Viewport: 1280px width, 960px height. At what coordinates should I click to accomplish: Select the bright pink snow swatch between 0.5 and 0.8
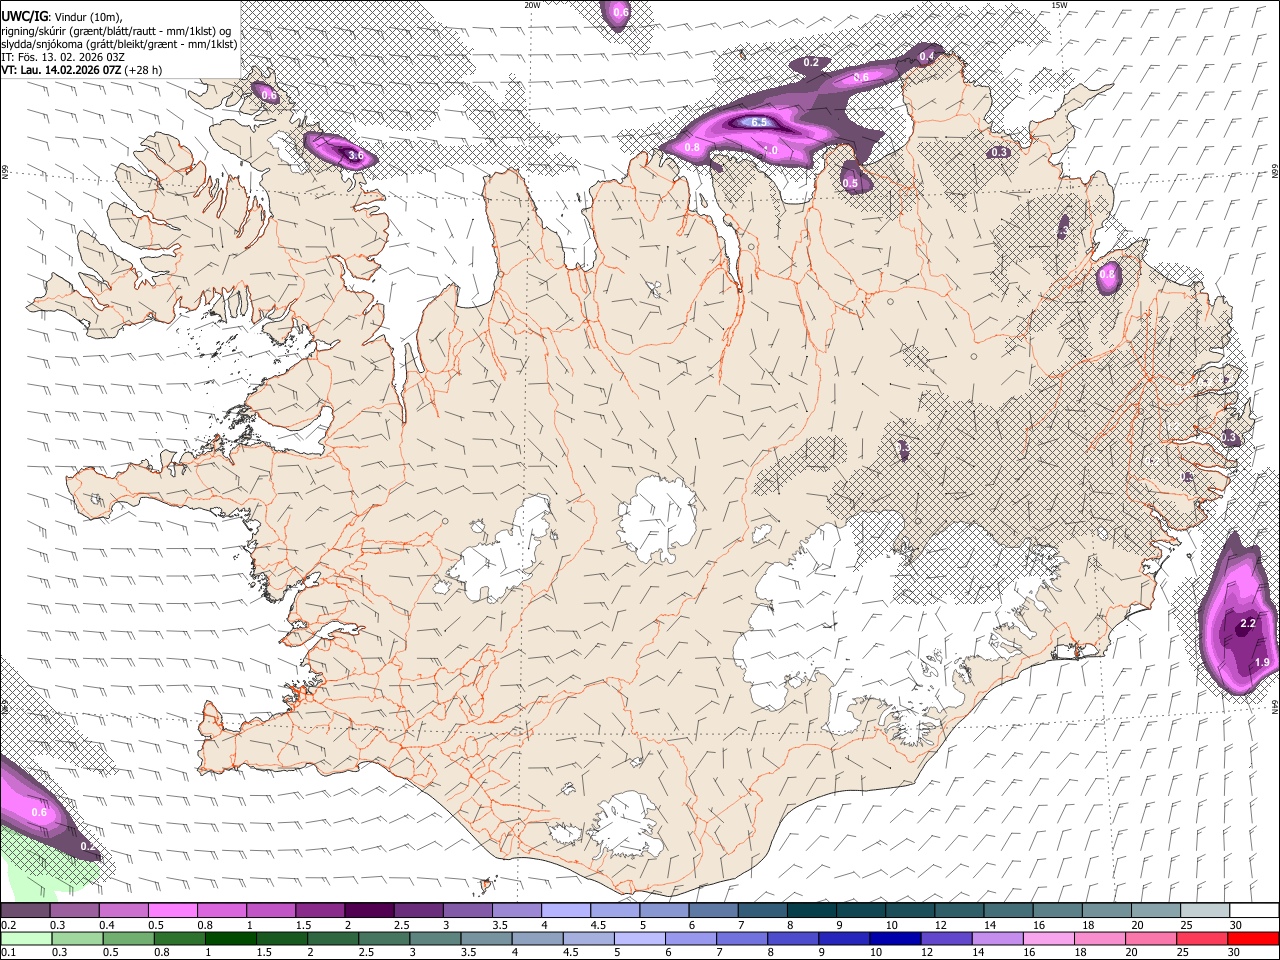point(173,910)
